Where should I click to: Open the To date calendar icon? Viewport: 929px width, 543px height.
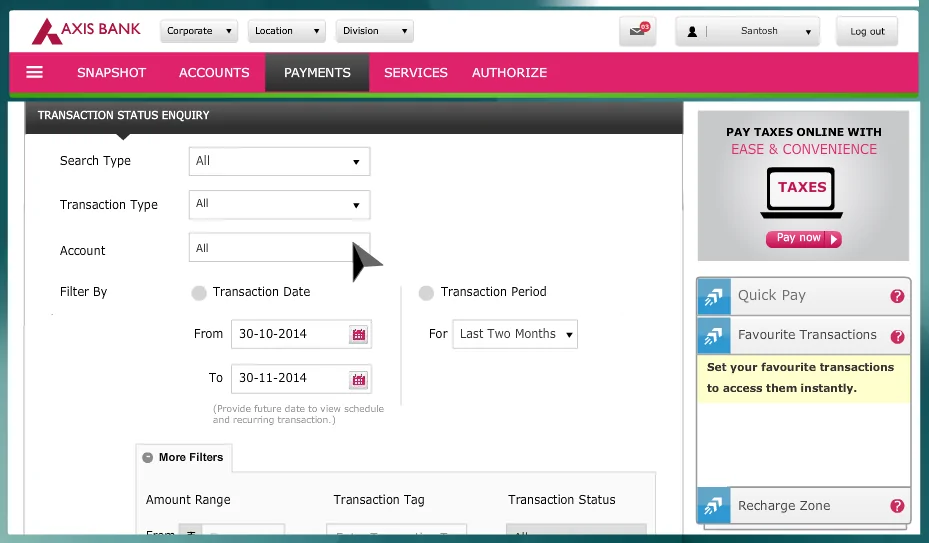(358, 379)
